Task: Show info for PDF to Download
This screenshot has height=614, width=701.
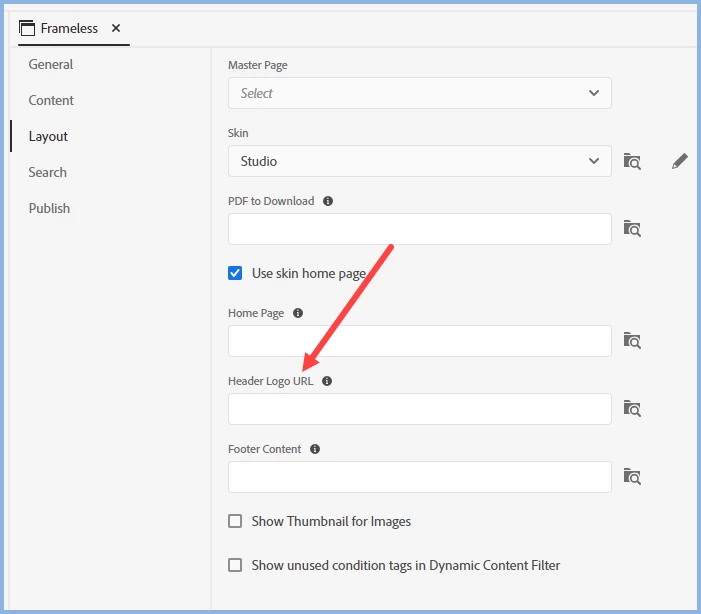Action: point(328,201)
